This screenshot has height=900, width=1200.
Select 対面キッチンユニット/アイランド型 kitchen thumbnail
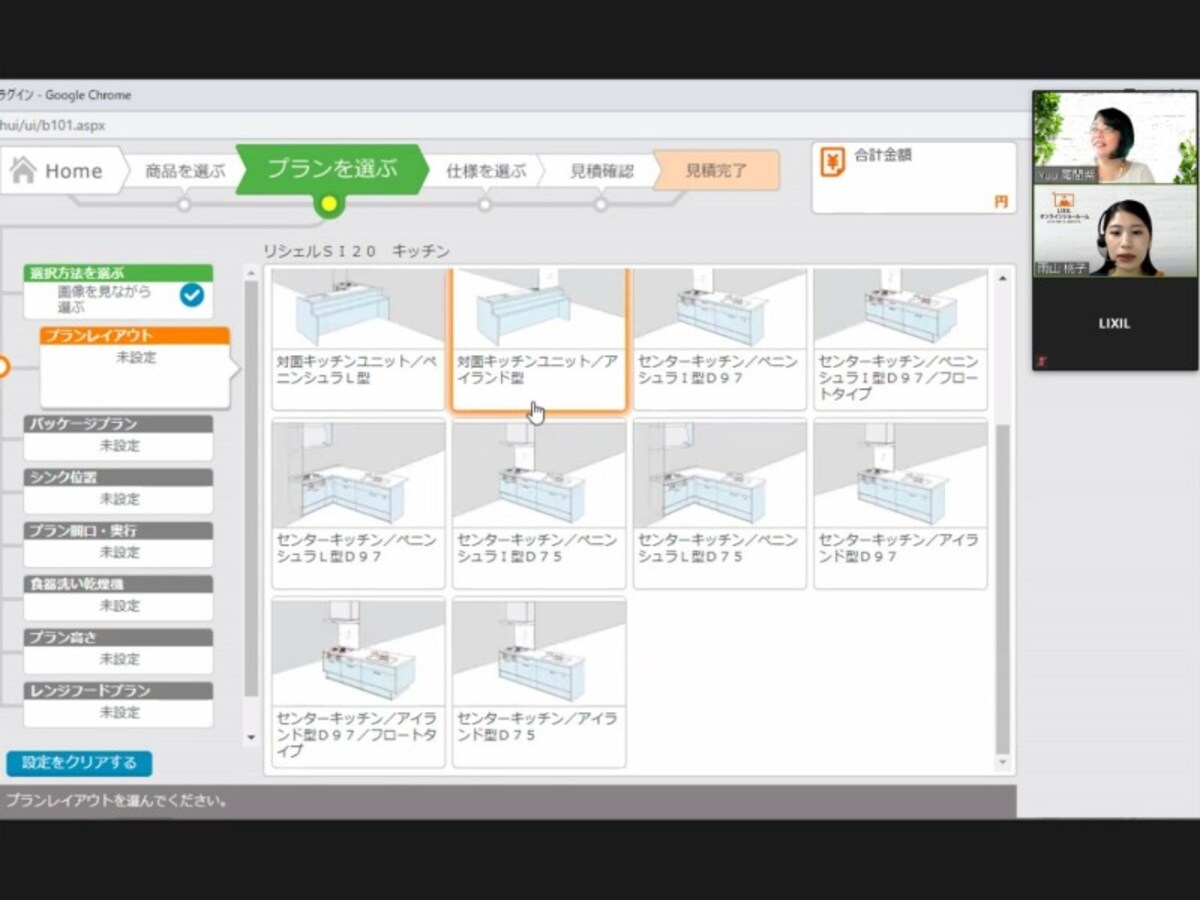pos(539,339)
